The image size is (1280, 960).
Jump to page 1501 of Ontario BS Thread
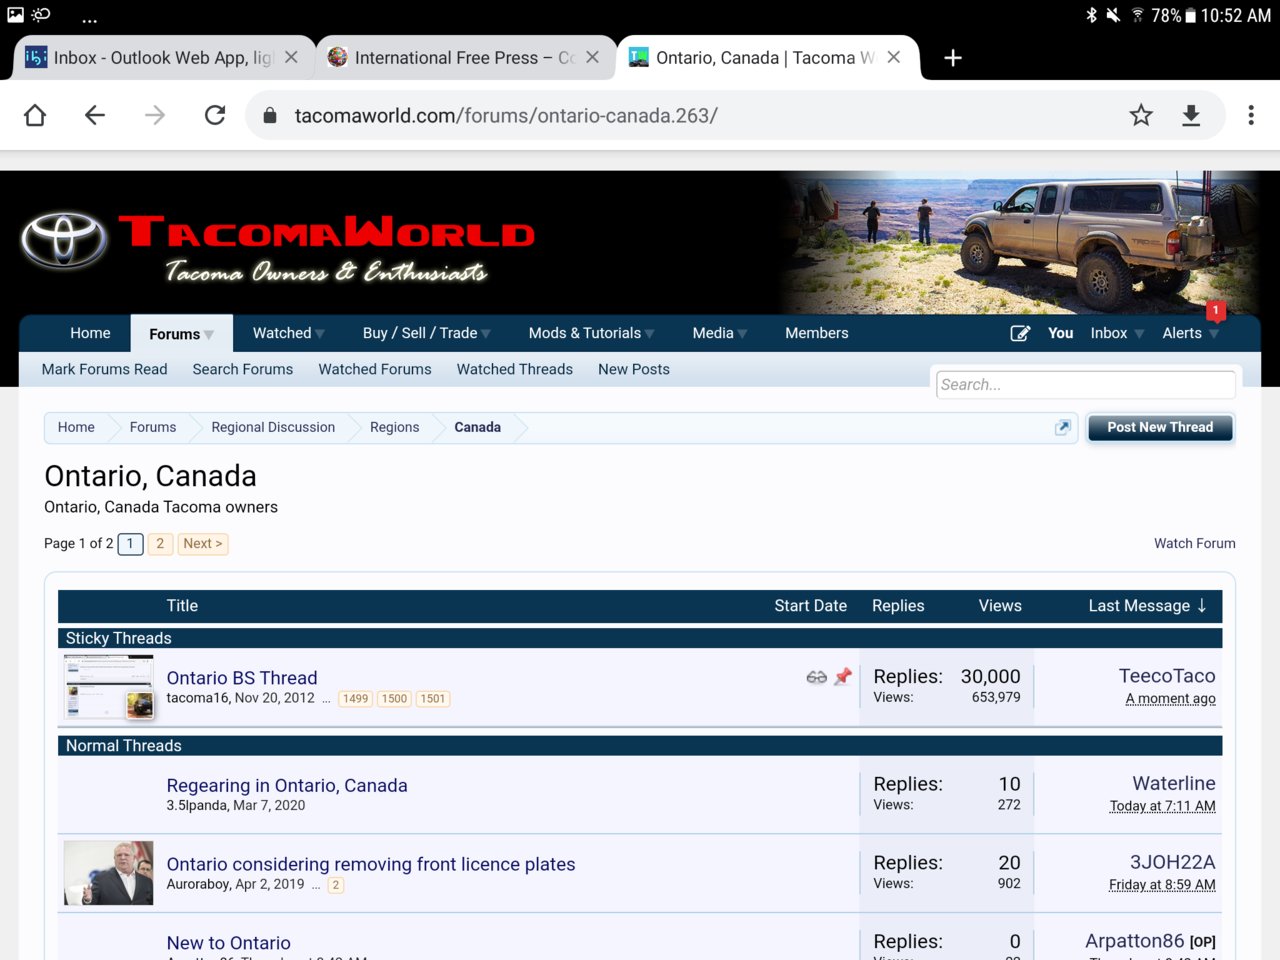[x=433, y=699]
